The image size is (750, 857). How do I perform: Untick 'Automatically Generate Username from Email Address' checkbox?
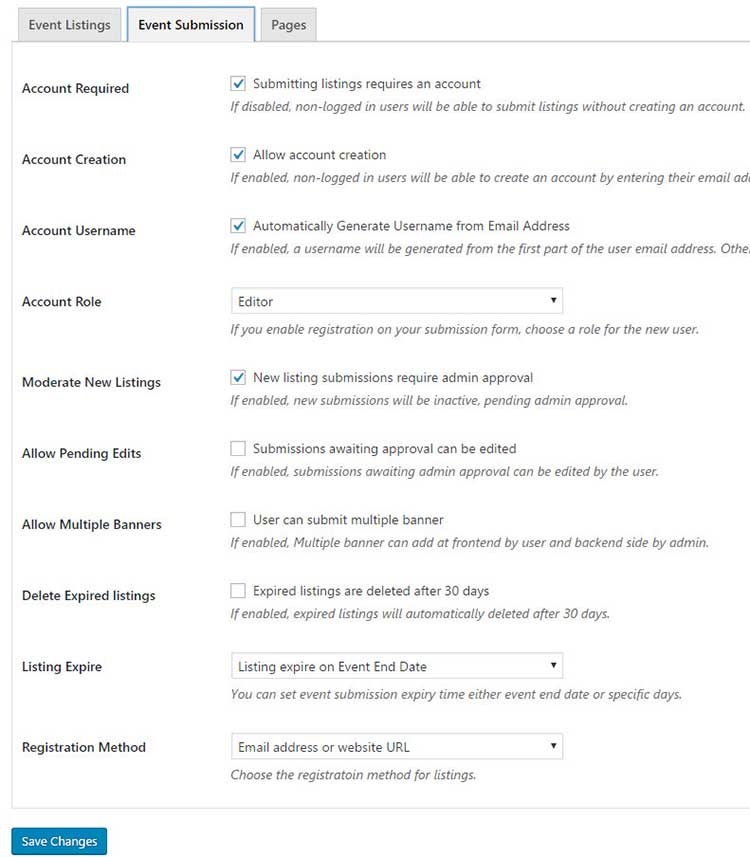coord(238,226)
